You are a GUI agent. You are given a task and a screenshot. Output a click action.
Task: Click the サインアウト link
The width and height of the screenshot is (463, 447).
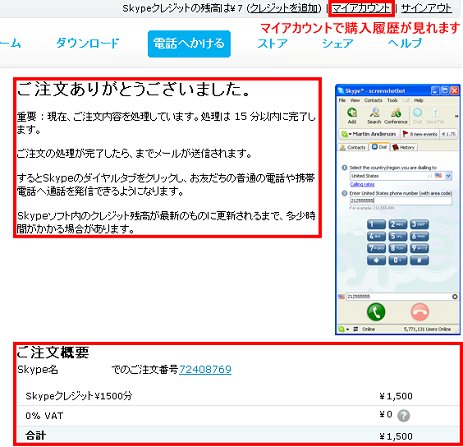point(427,8)
